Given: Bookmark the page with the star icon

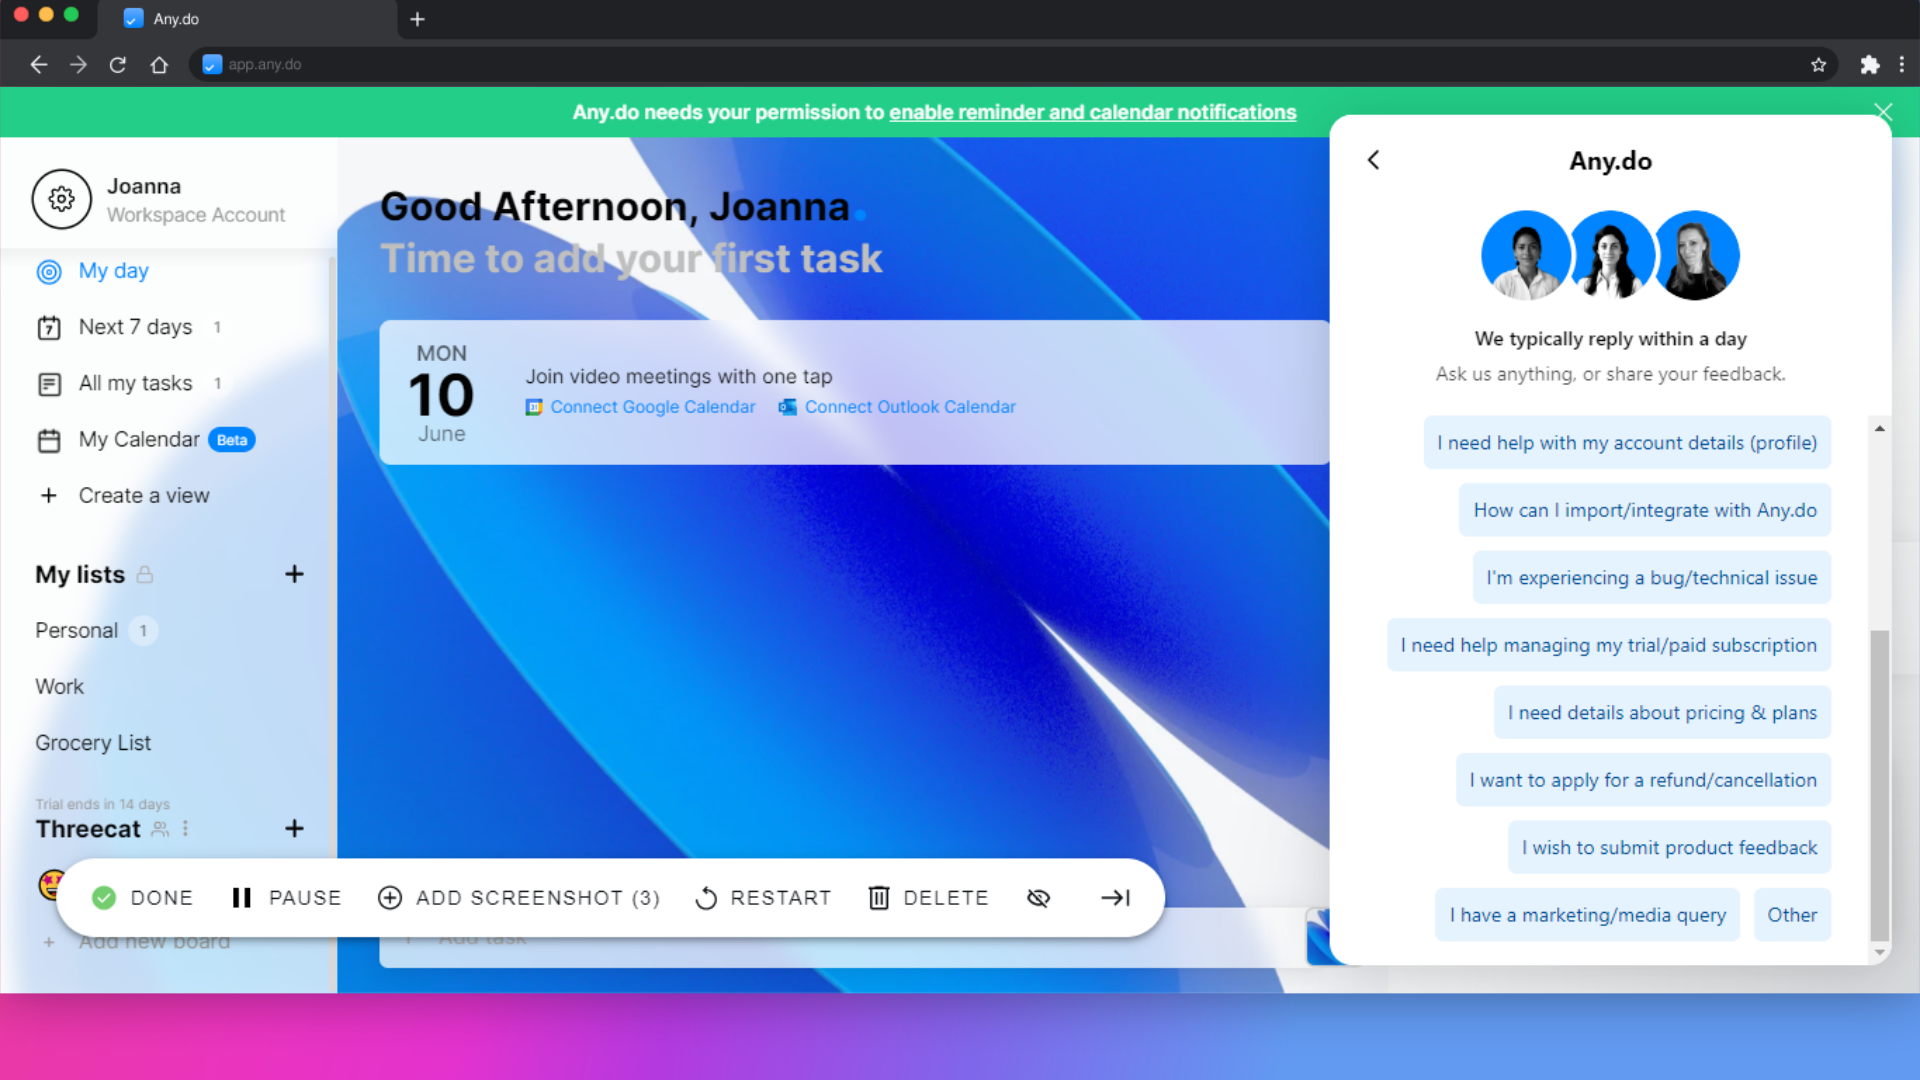Looking at the screenshot, I should (x=1818, y=64).
